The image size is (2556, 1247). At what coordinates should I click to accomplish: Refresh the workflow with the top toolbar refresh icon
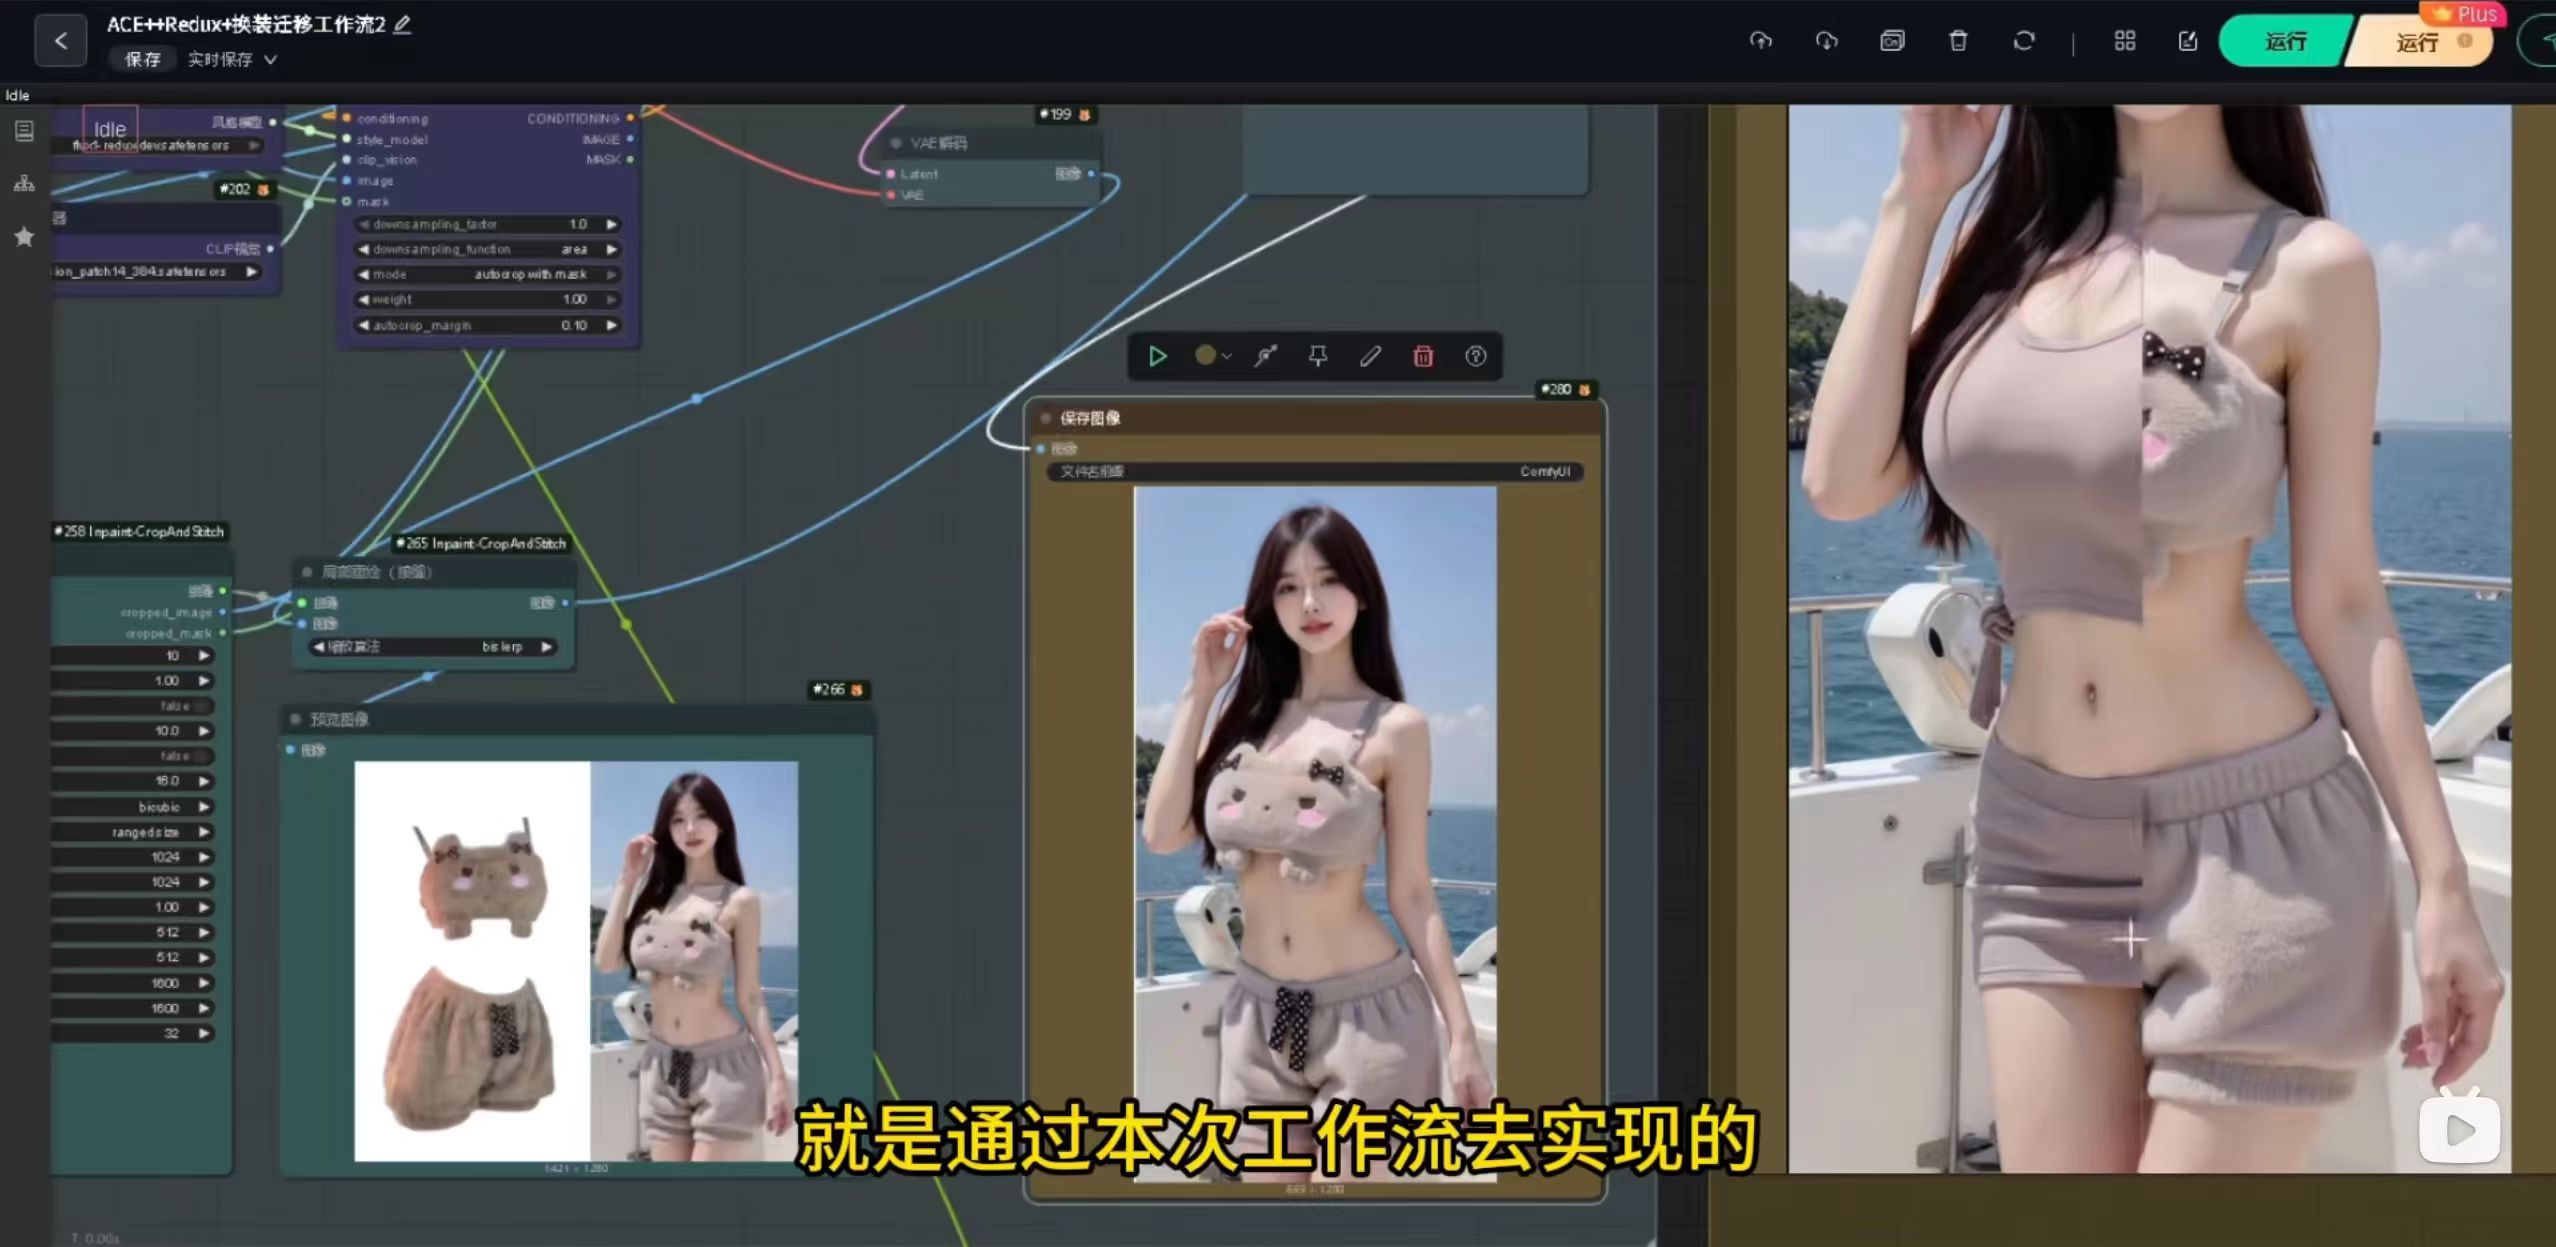pos(2024,41)
